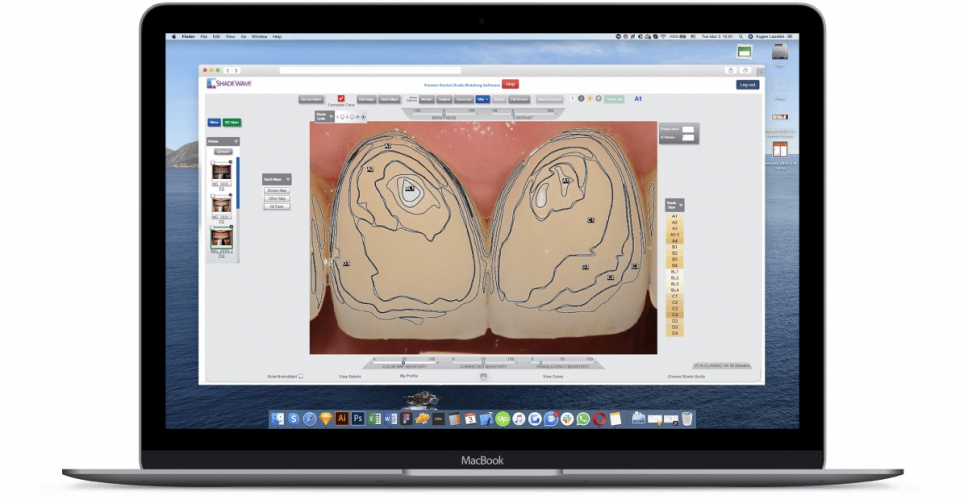Select the A4 shade swatch
Viewport: 968px width, 500px height.
674,241
